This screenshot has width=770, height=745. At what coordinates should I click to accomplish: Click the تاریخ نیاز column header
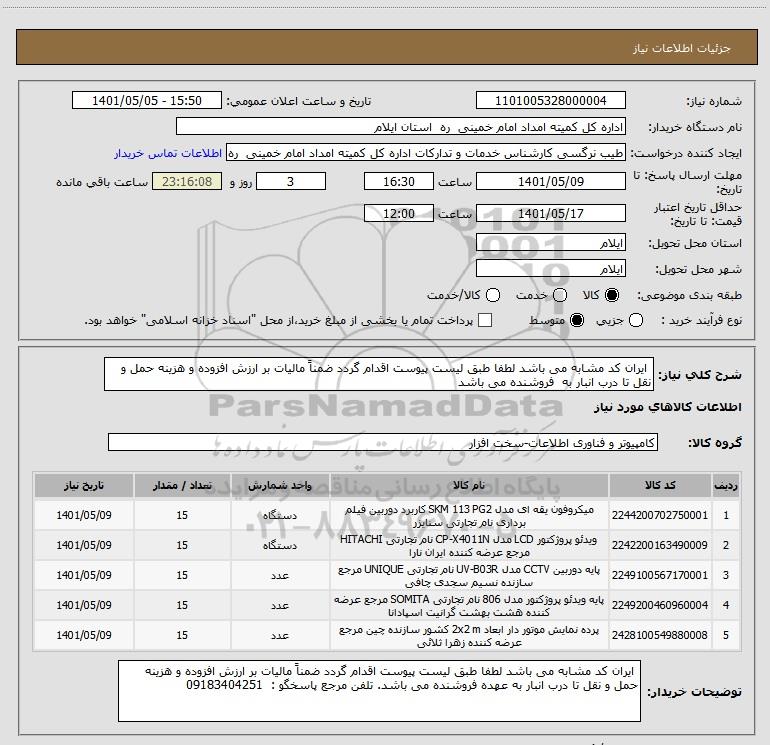pyautogui.click(x=84, y=485)
